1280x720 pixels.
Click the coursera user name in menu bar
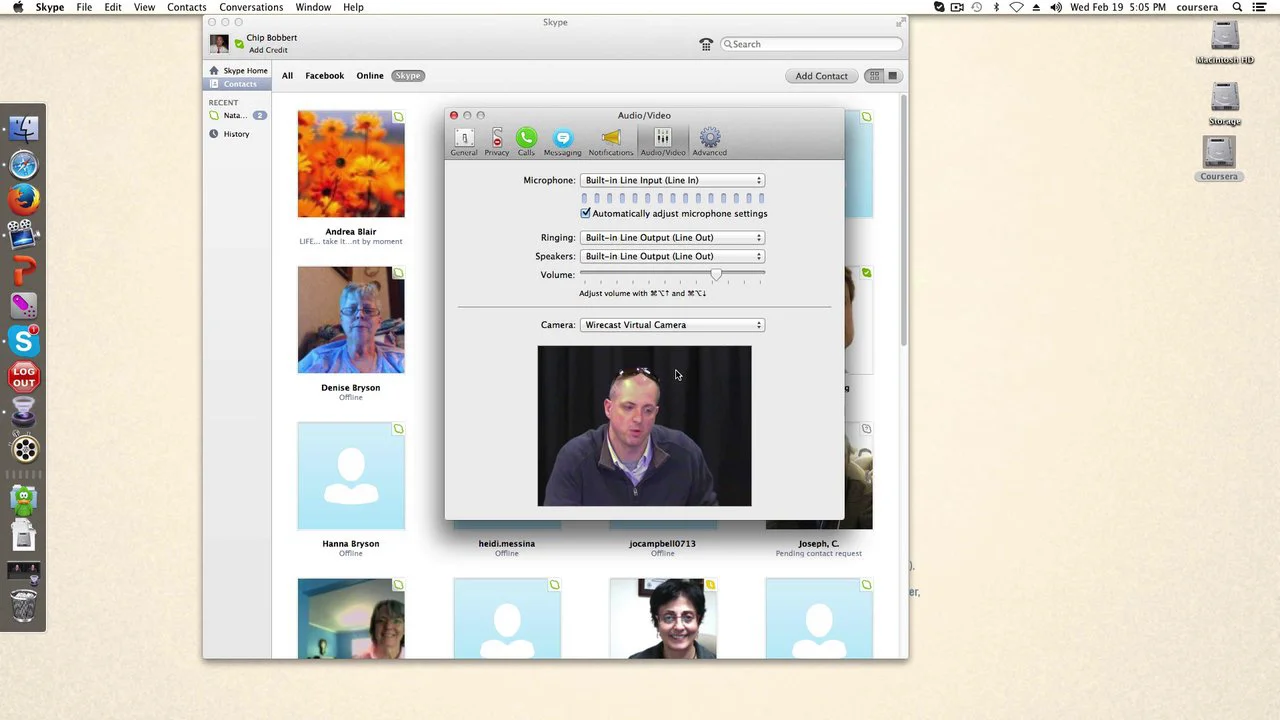(1198, 7)
